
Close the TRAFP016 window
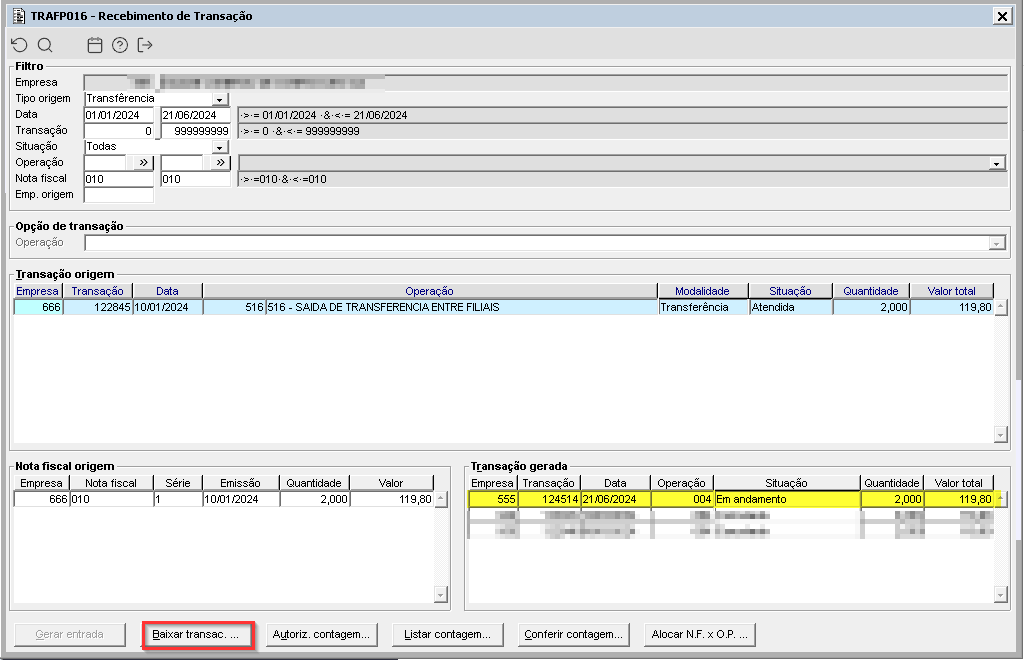(x=1002, y=16)
